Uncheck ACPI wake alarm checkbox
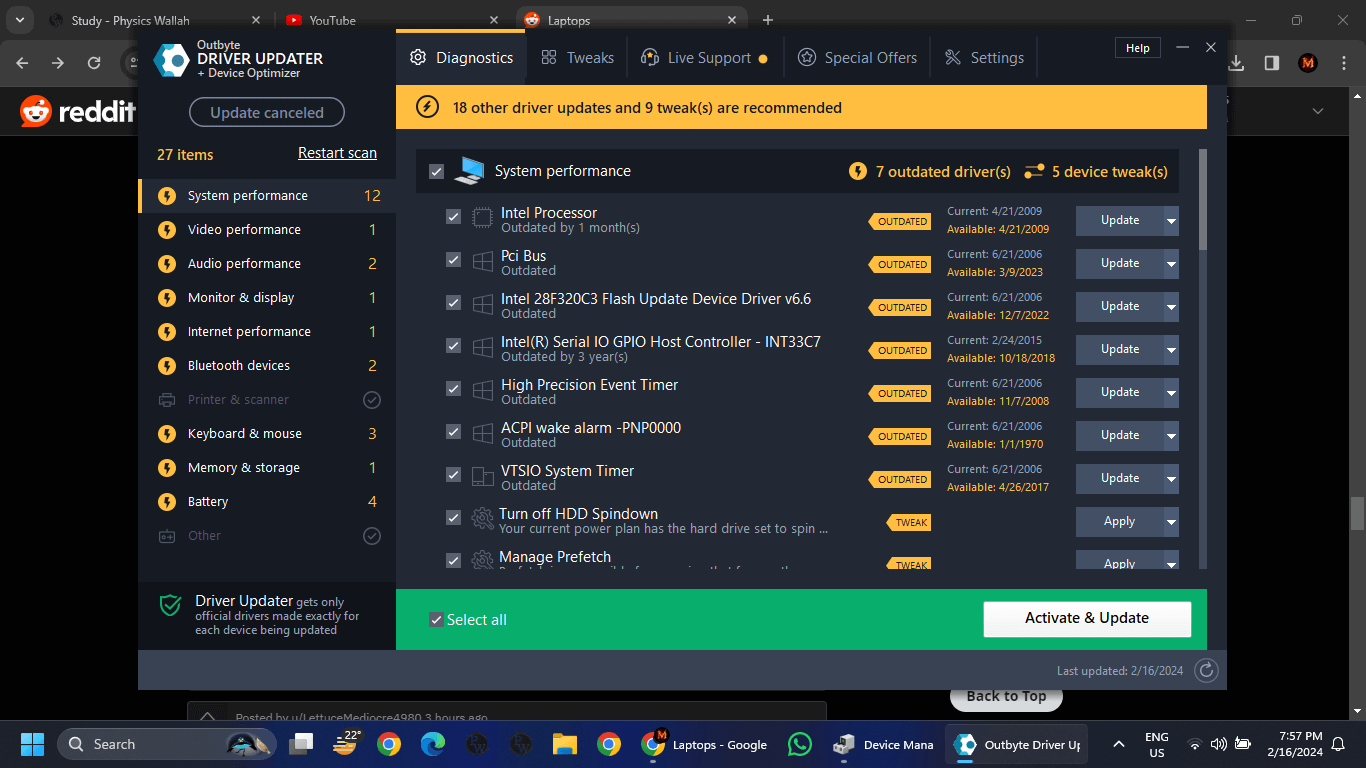Image resolution: width=1366 pixels, height=768 pixels. 453,432
